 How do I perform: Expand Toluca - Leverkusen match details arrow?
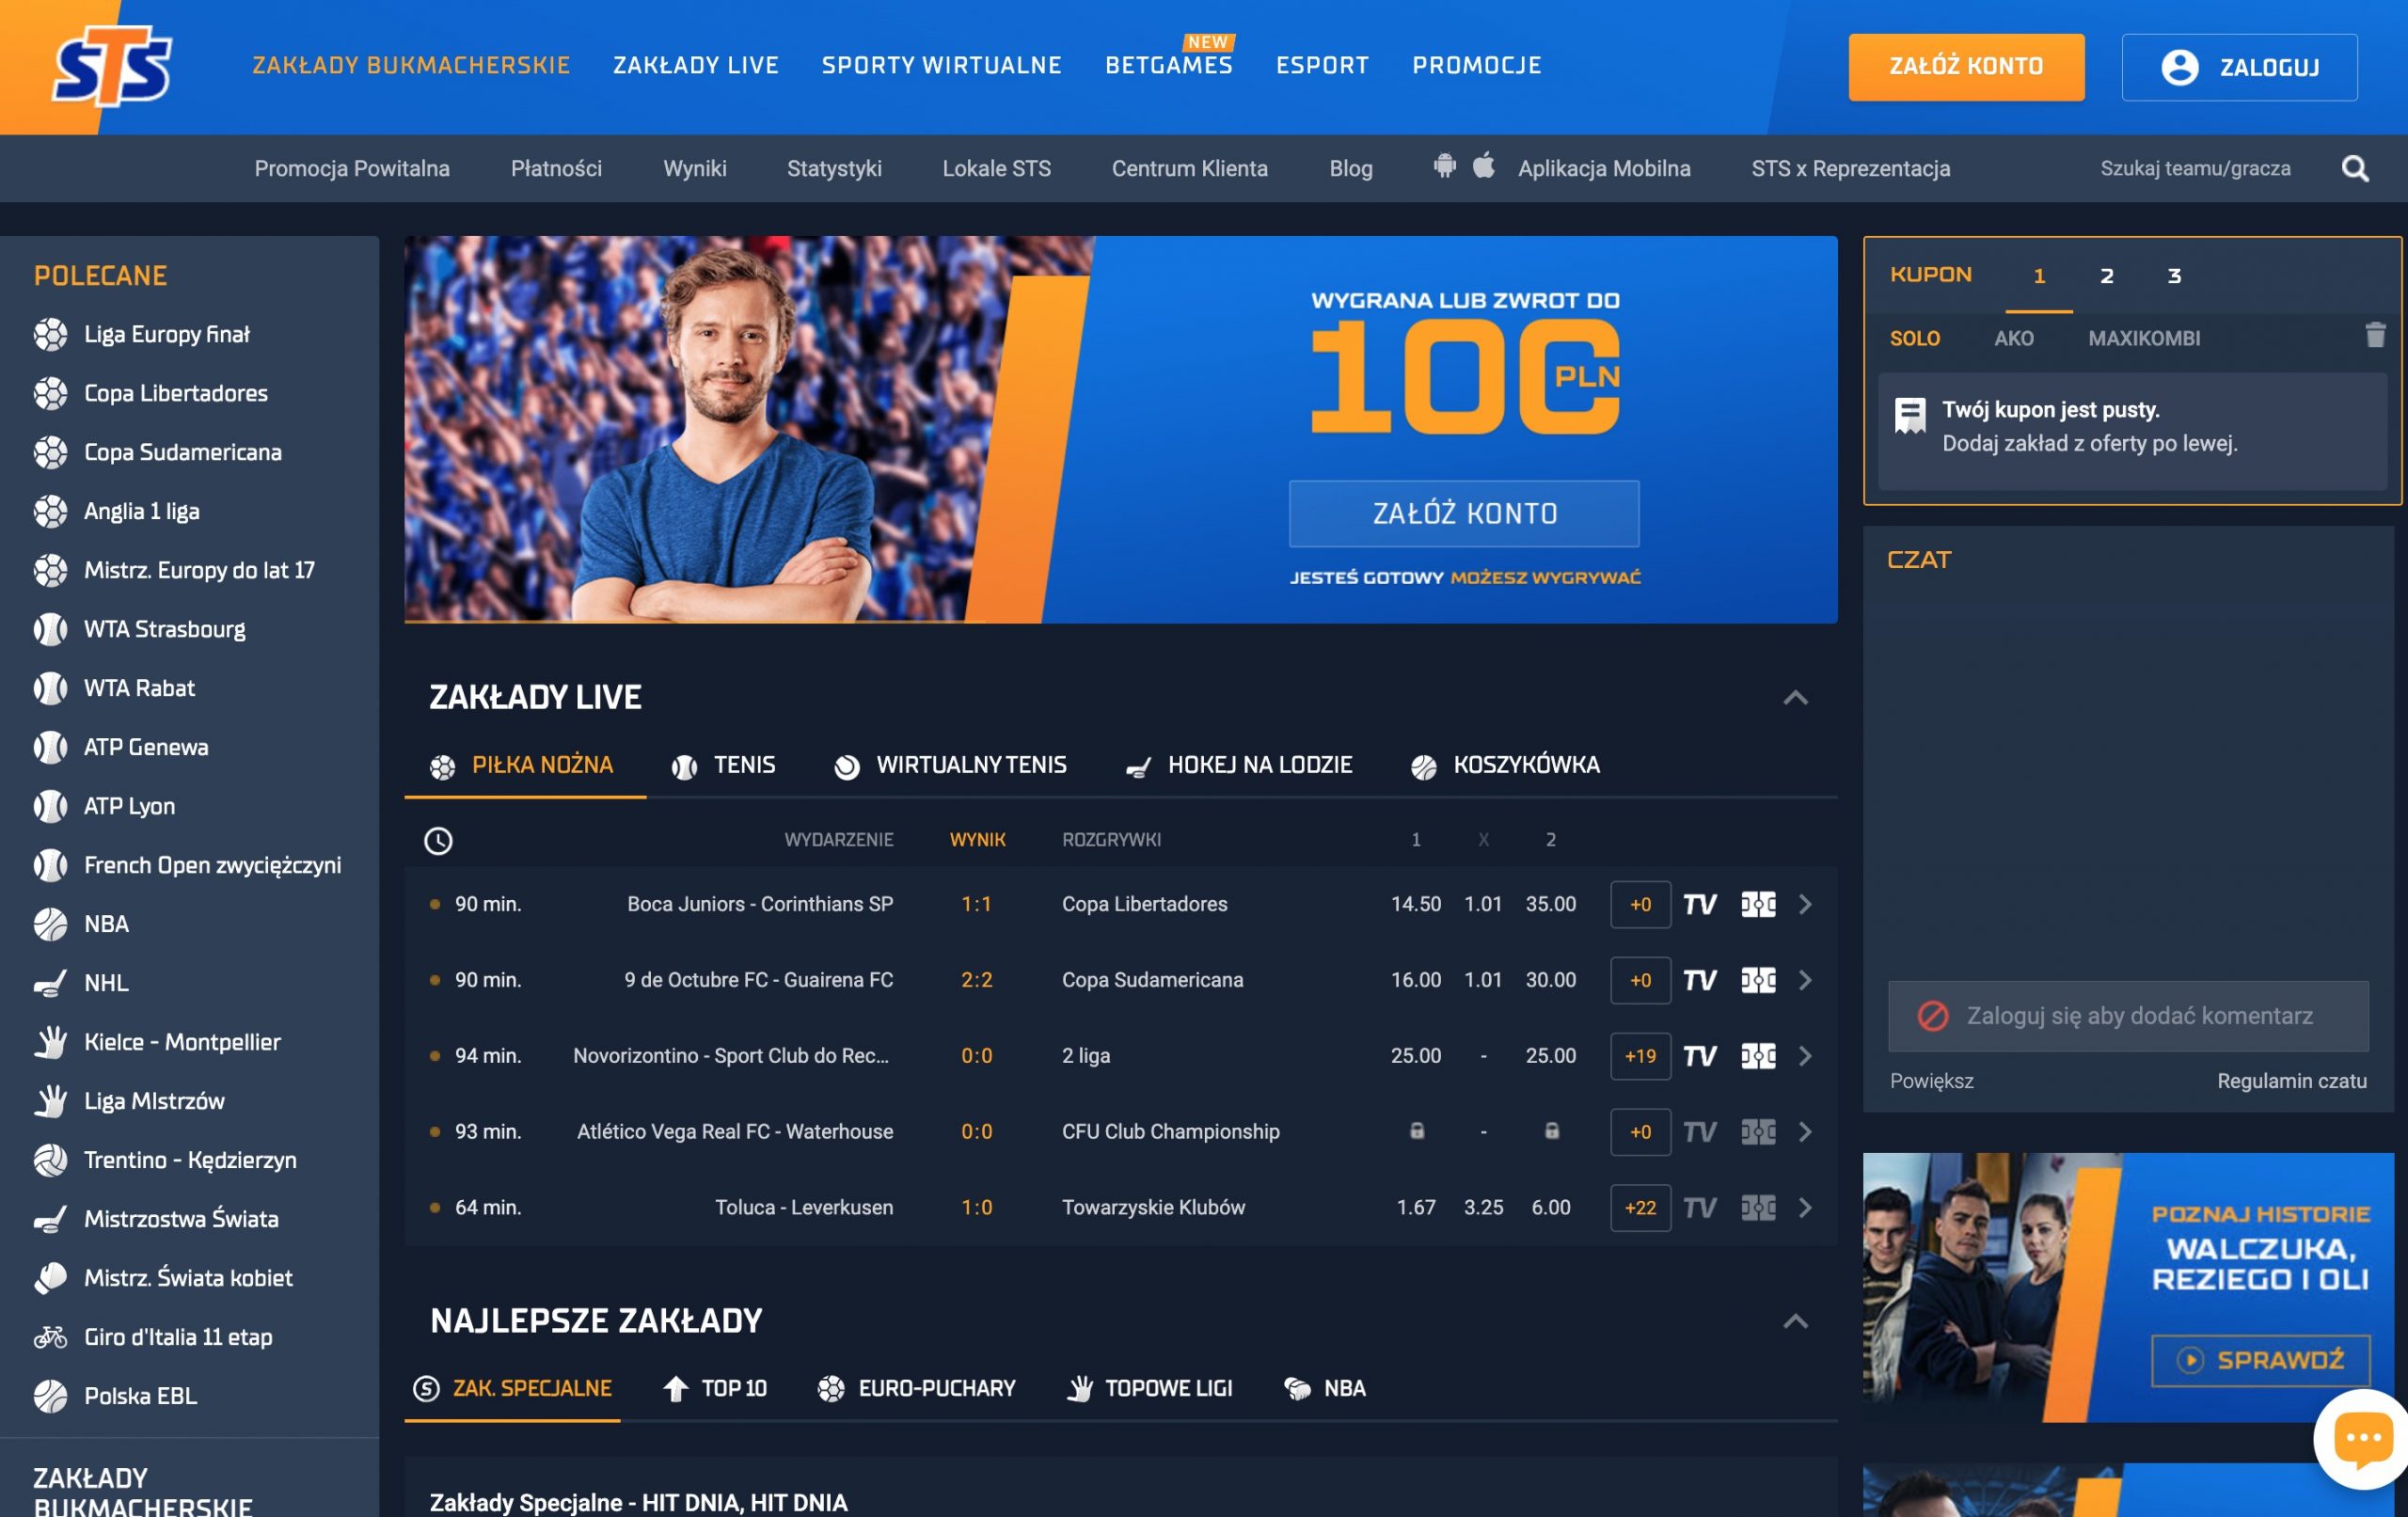point(1805,1207)
